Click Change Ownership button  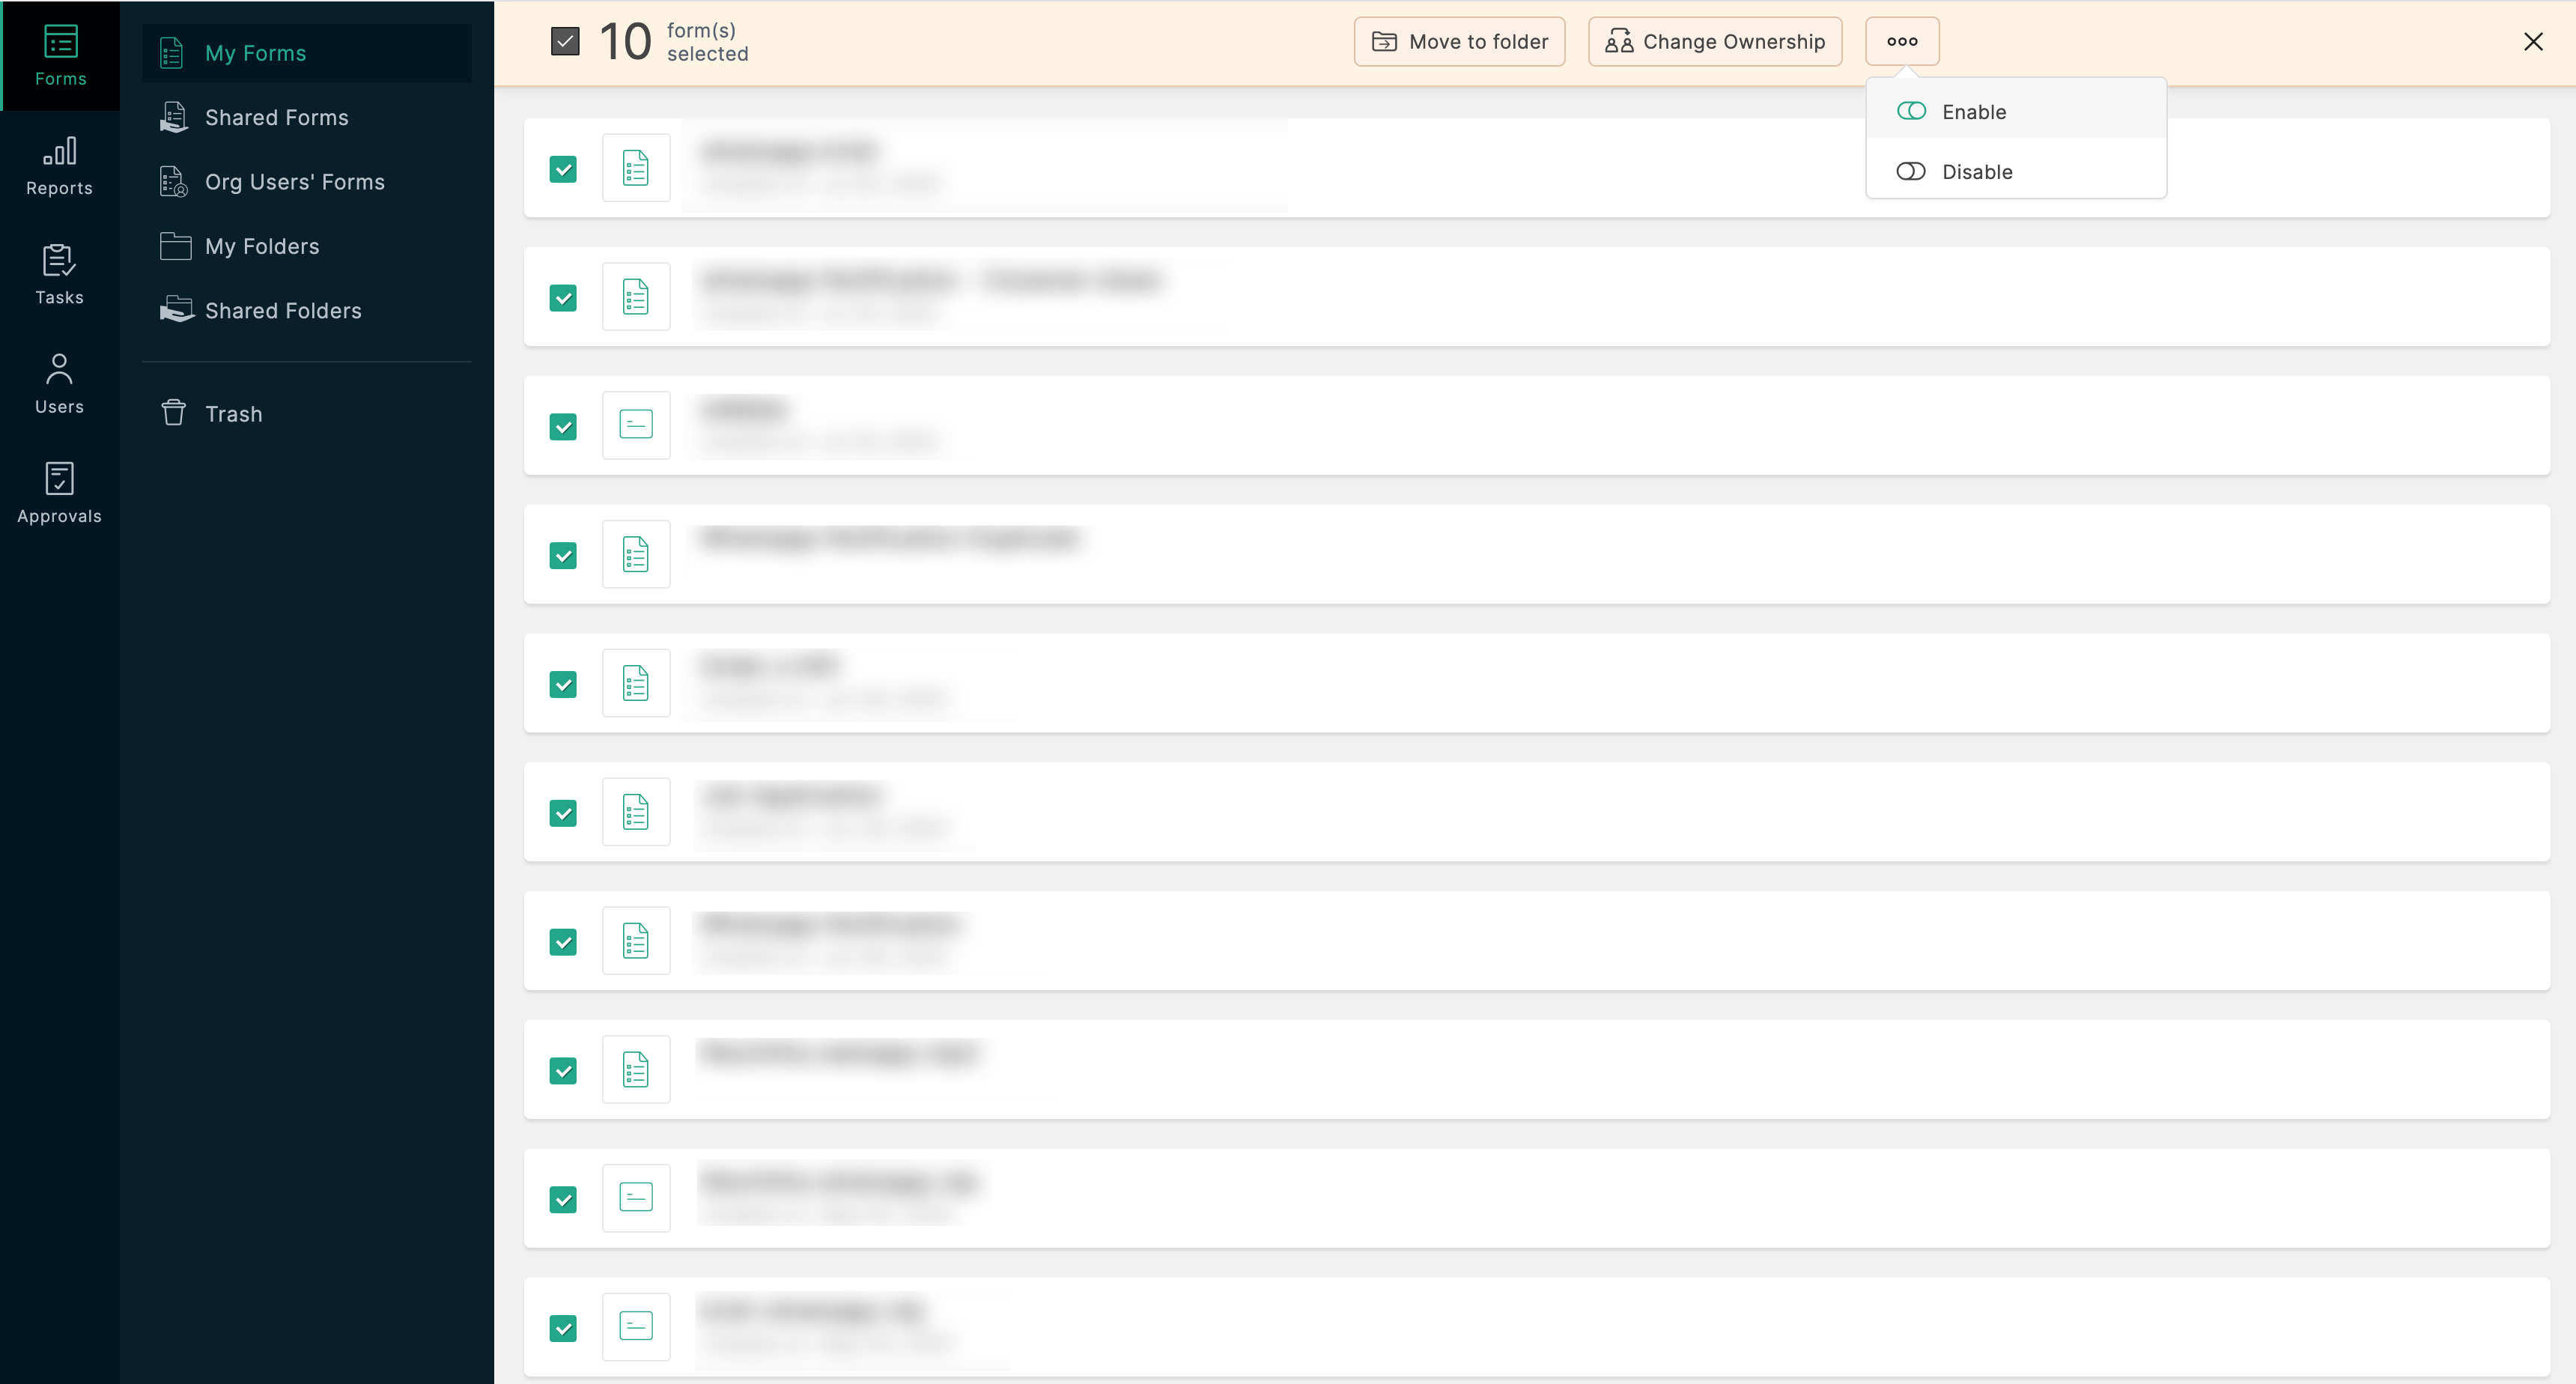[1714, 42]
